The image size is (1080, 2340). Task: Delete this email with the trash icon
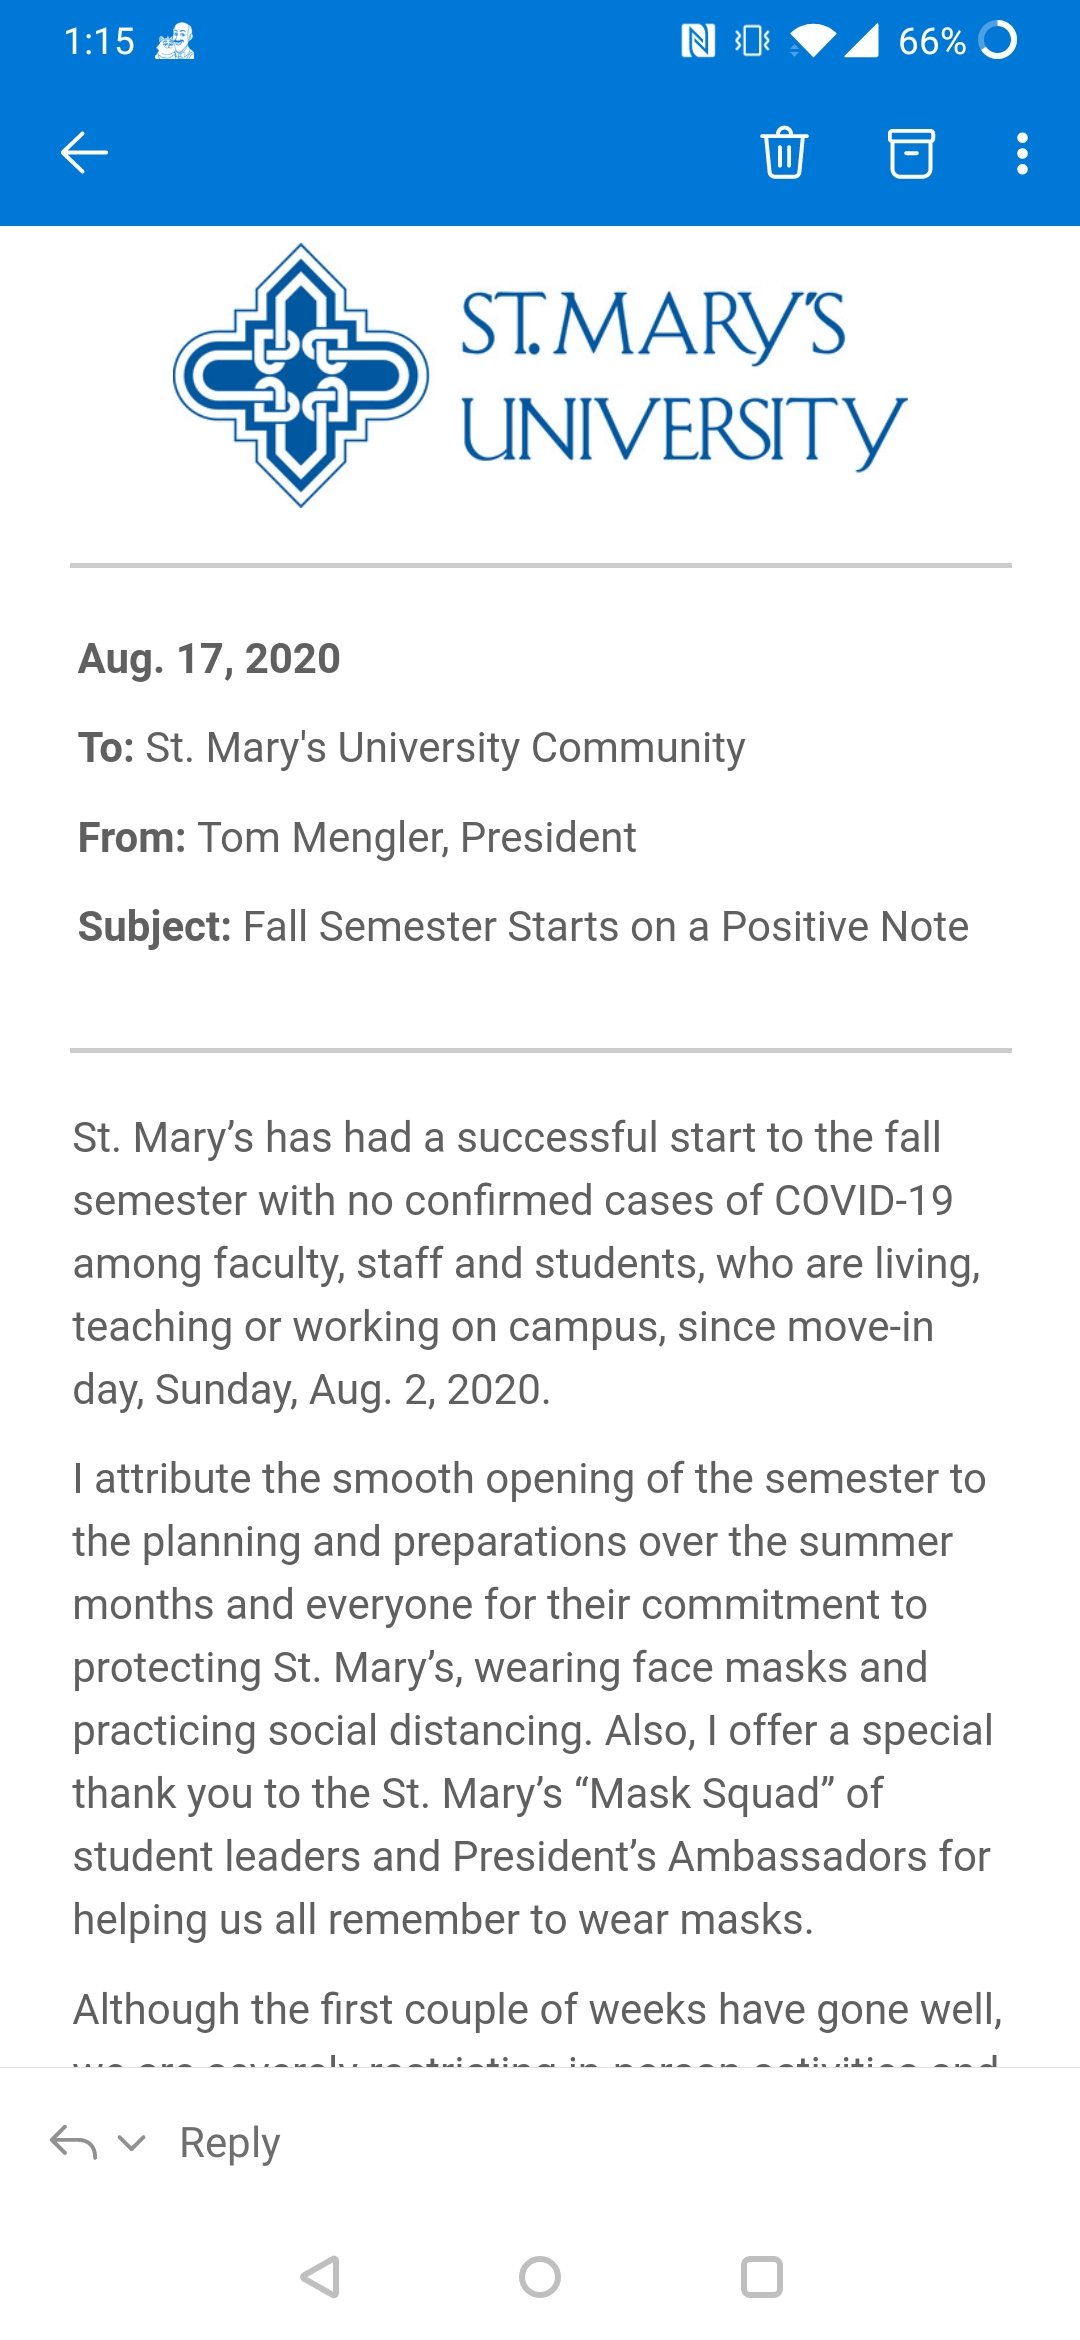tap(784, 153)
